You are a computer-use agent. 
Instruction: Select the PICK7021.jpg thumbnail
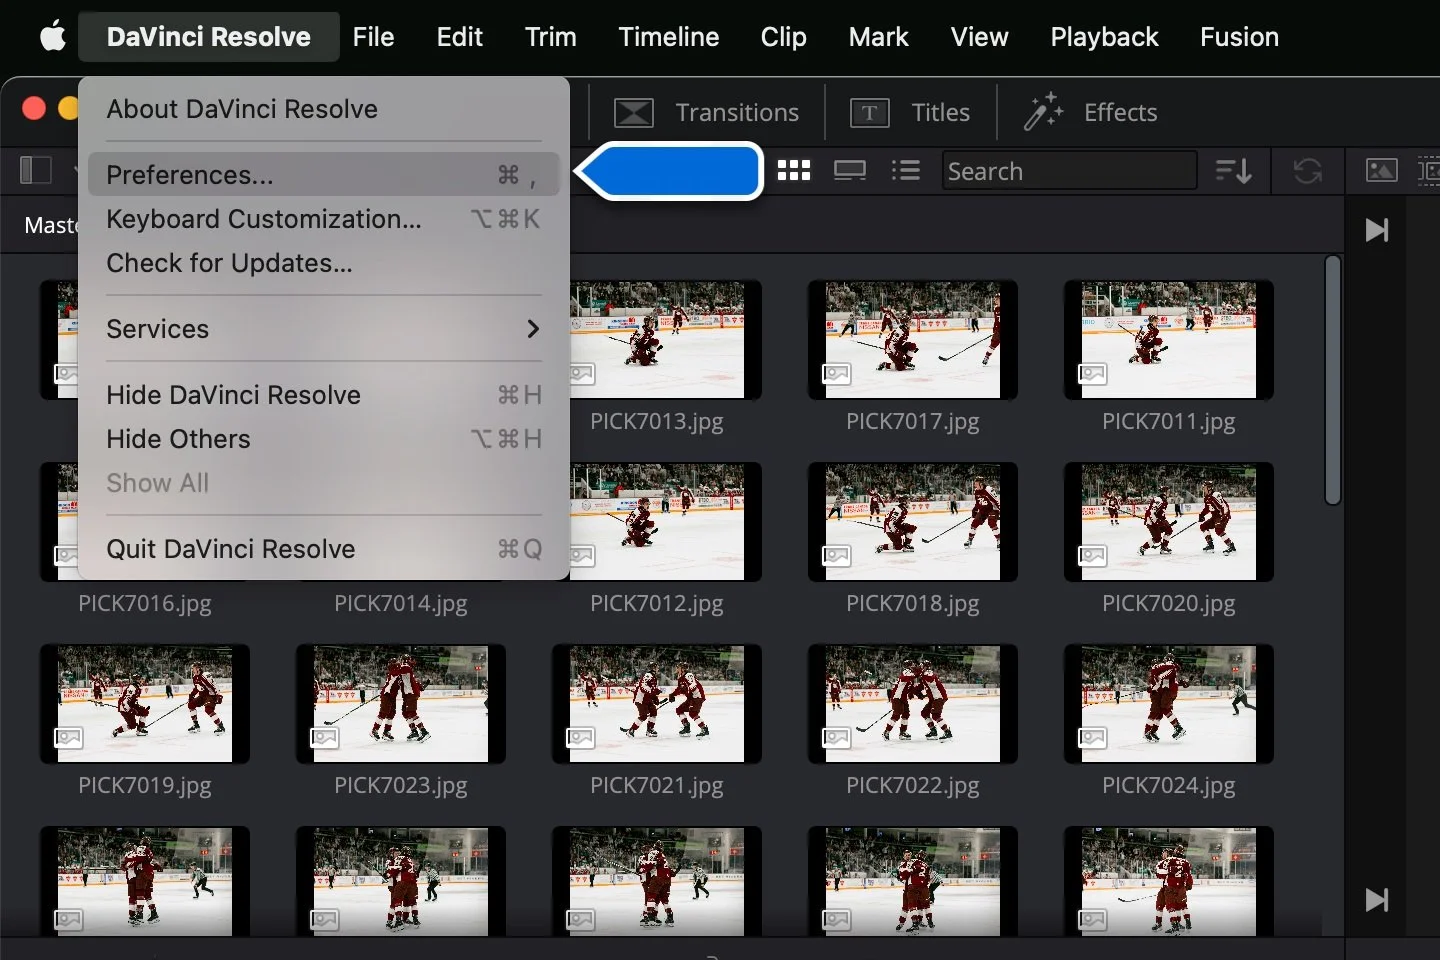pyautogui.click(x=657, y=704)
